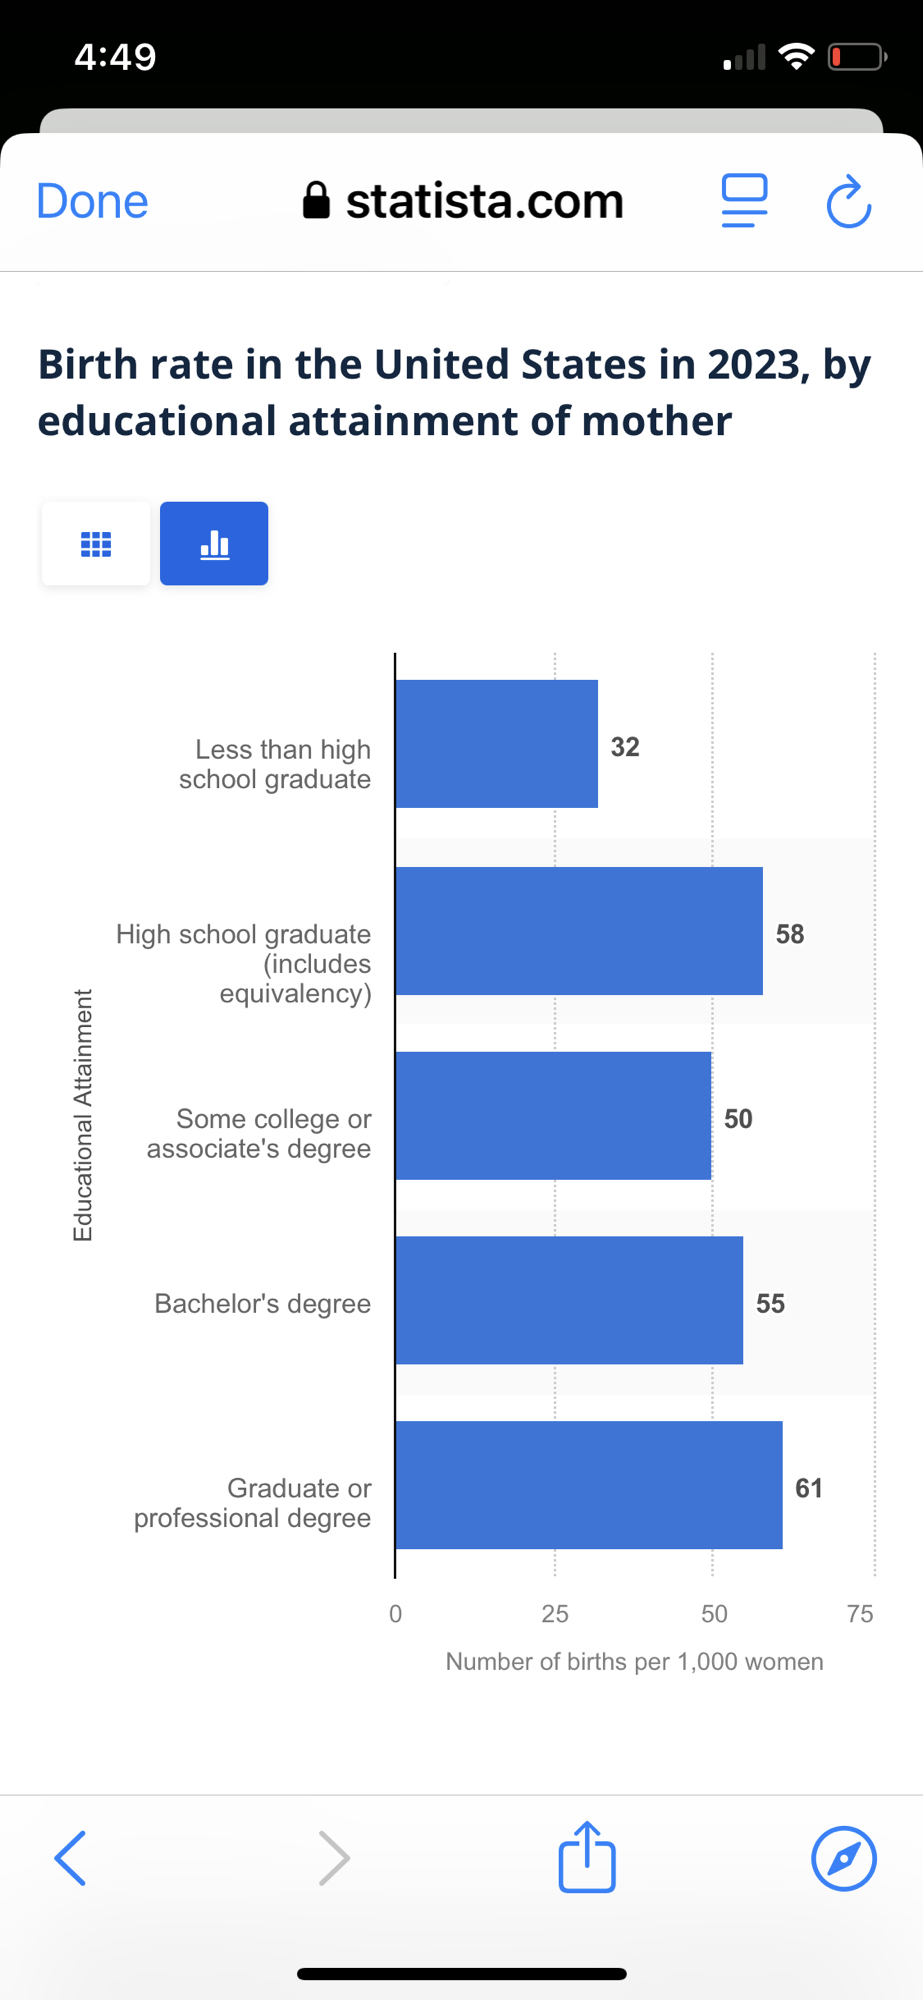Screen dimensions: 923x2000
Task: Tap the Wi-Fi status icon
Action: 796,57
